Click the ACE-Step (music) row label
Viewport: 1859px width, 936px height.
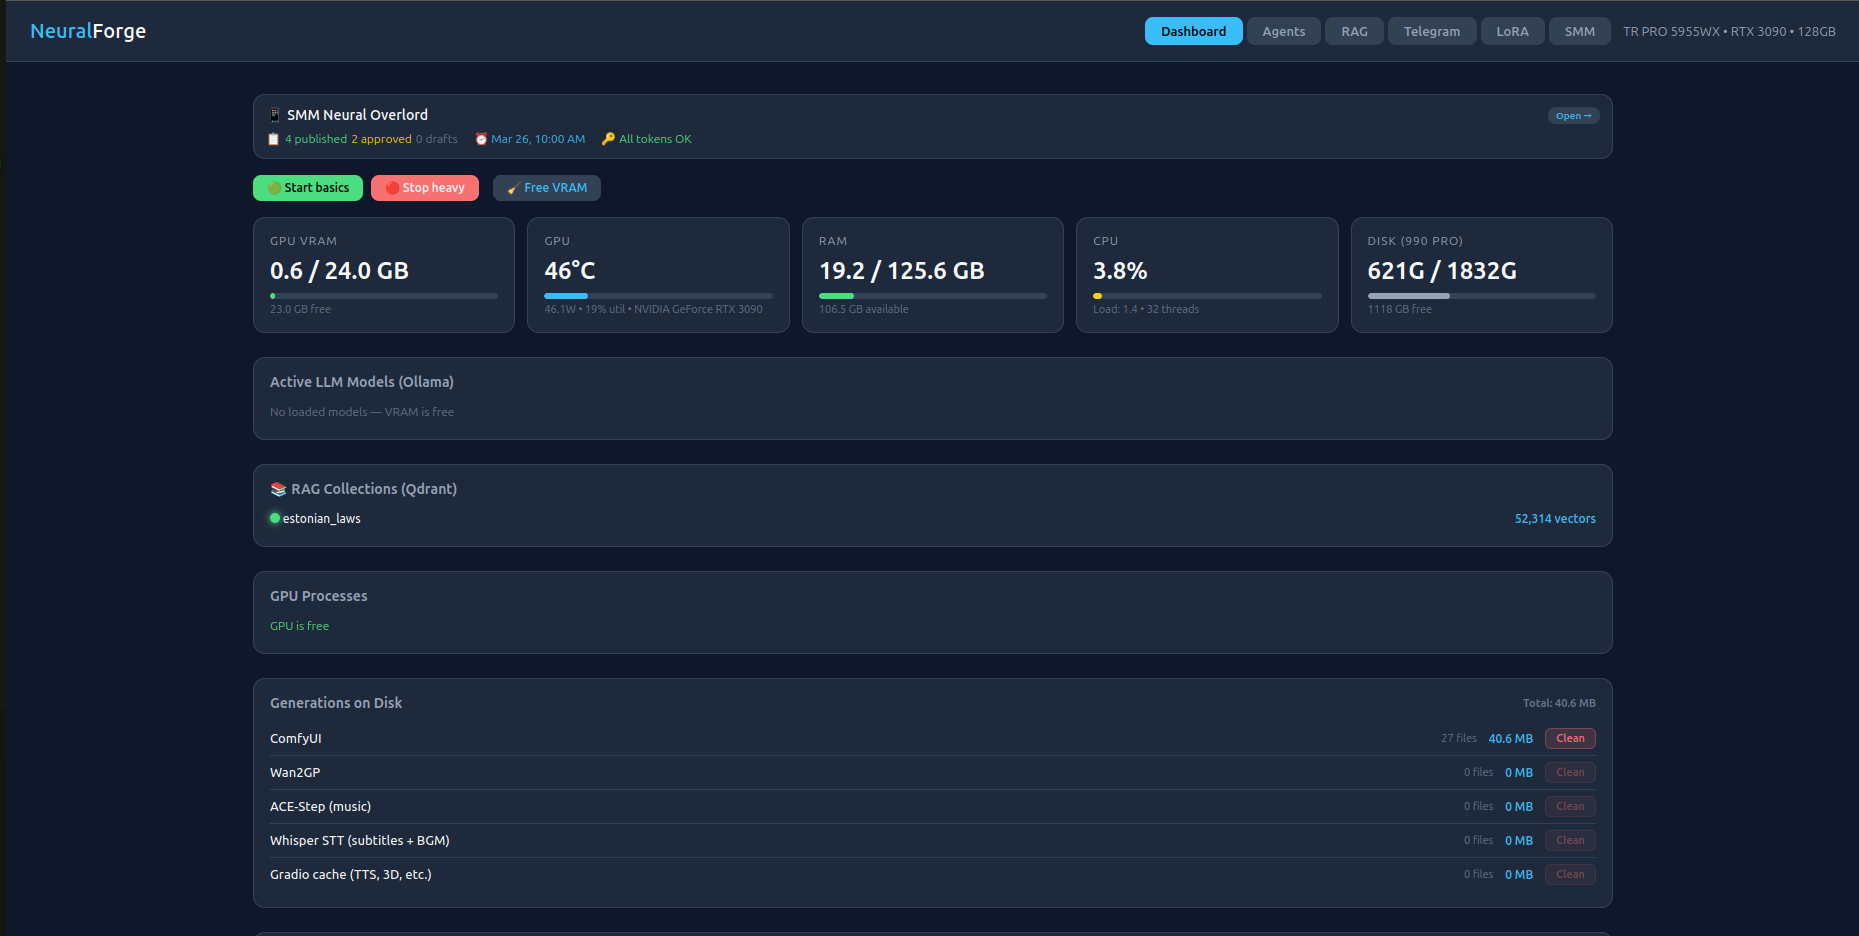(x=320, y=806)
